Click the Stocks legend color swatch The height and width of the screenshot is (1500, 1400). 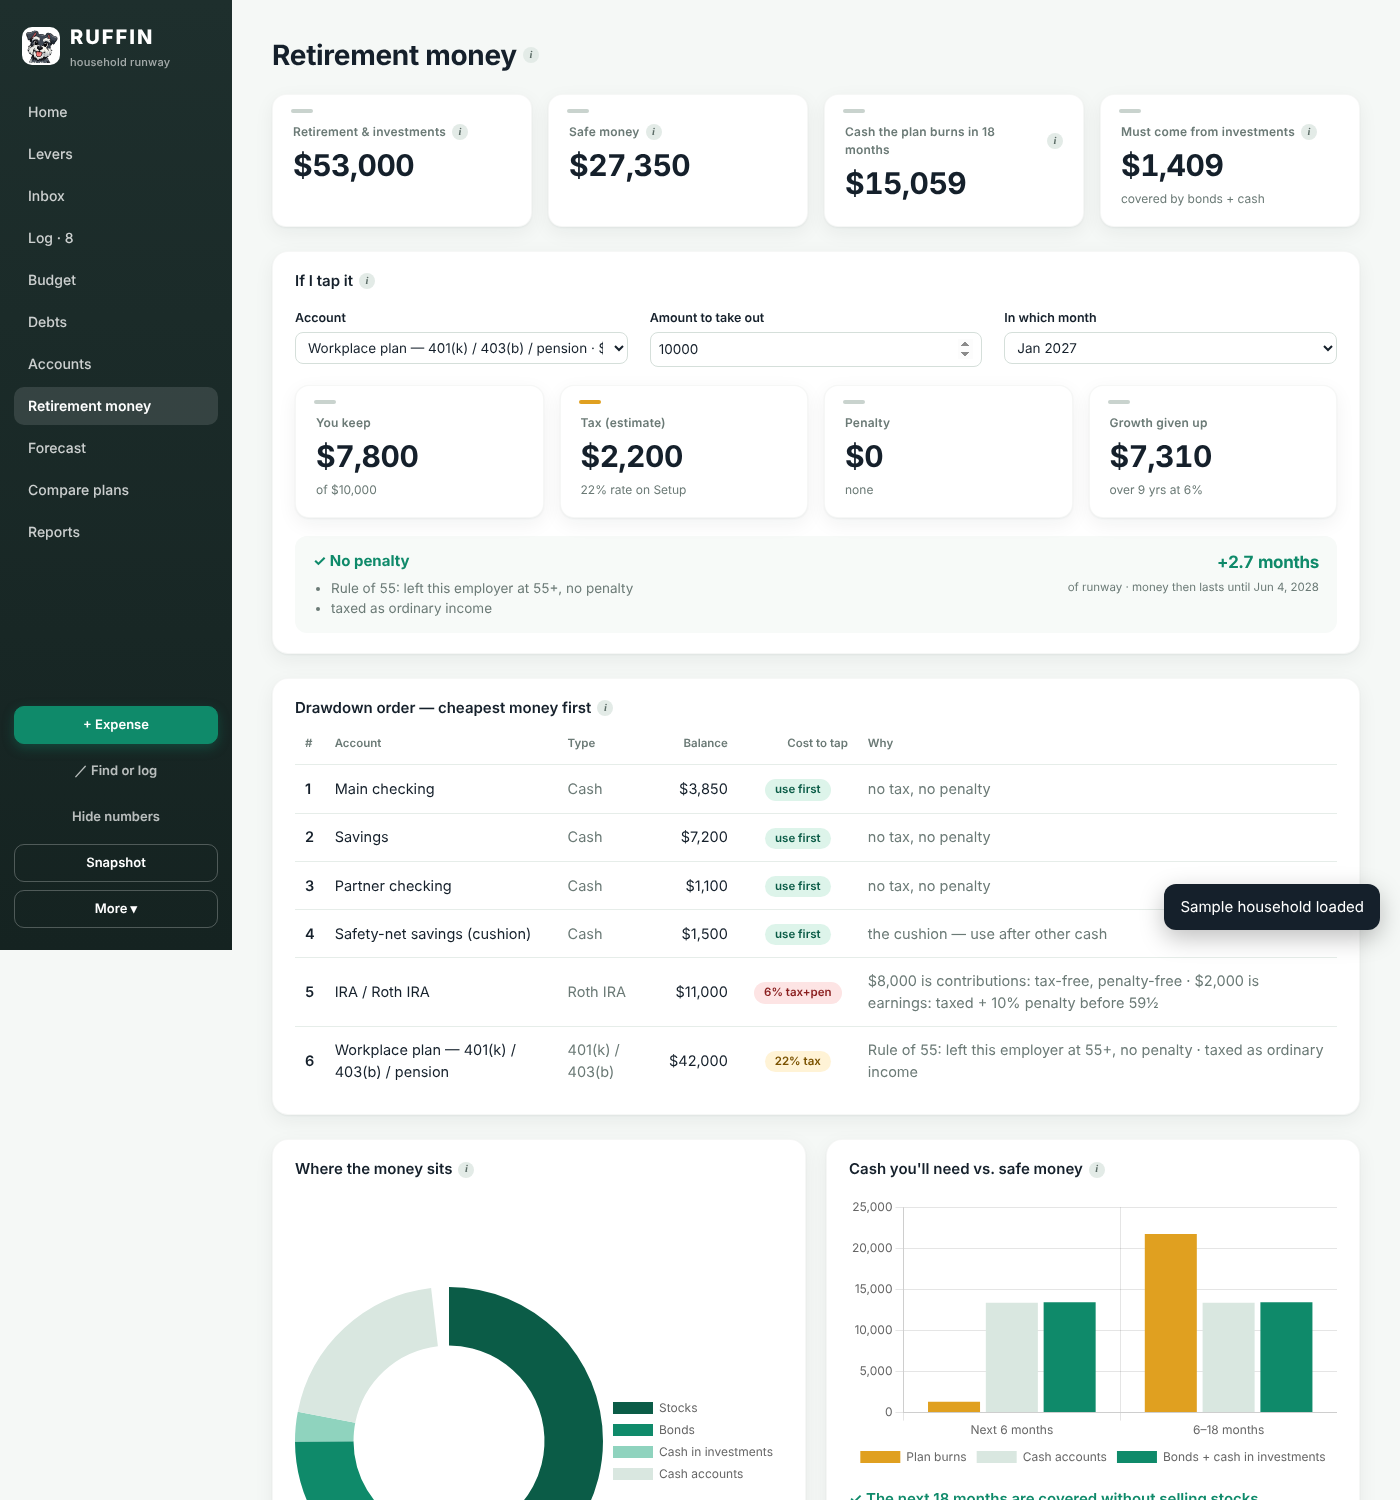coord(633,1408)
